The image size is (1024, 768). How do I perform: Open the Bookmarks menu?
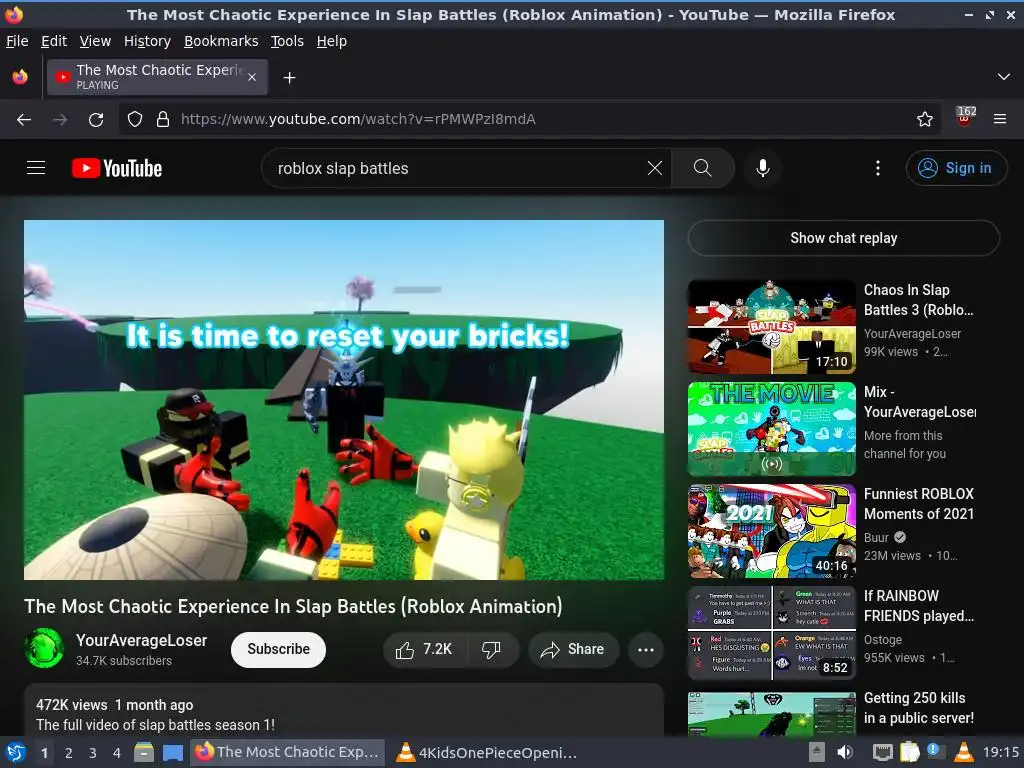(x=221, y=41)
